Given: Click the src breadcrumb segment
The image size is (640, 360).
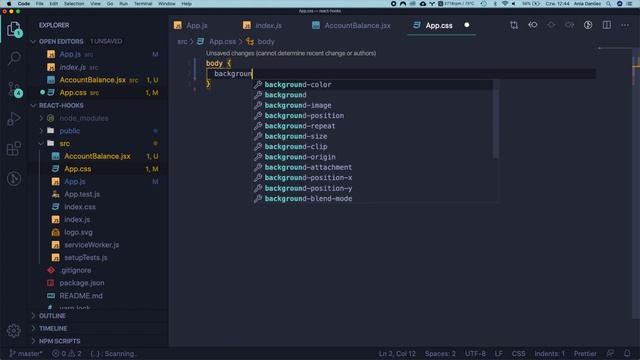Looking at the screenshot, I should pos(182,41).
